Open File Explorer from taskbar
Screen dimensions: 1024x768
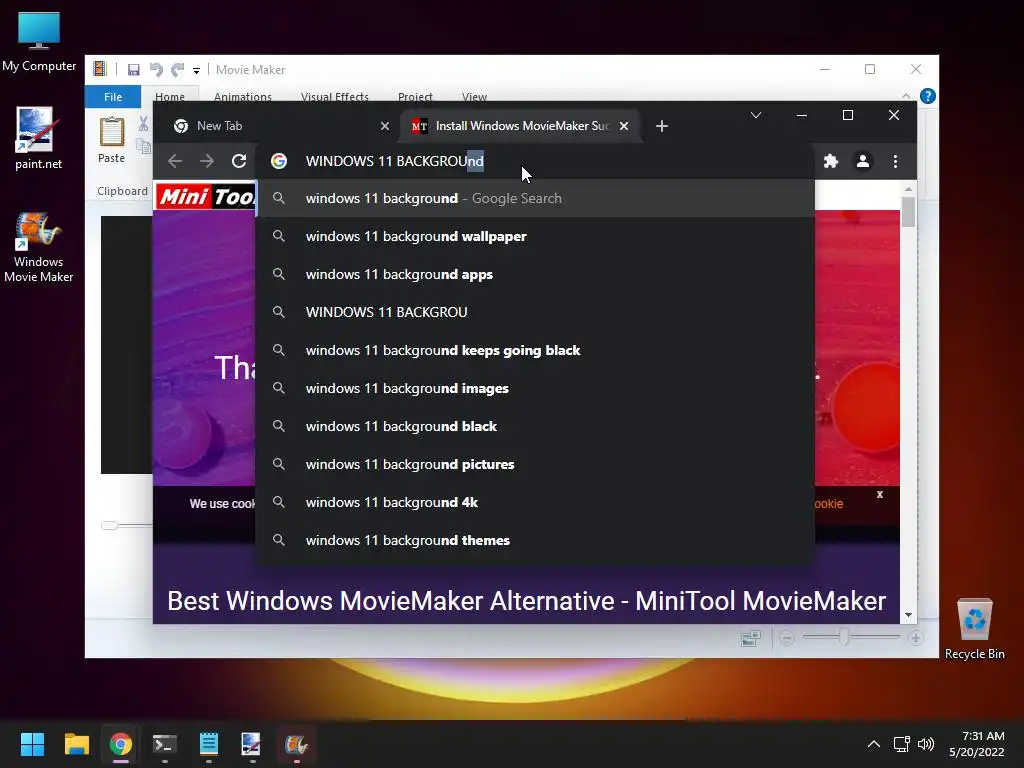(76, 744)
